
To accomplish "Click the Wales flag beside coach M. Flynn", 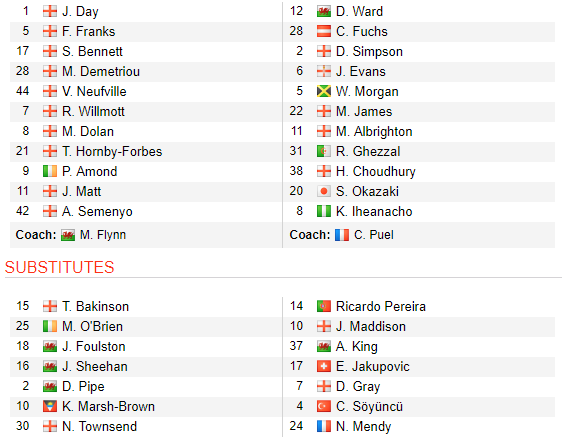I will pos(68,235).
